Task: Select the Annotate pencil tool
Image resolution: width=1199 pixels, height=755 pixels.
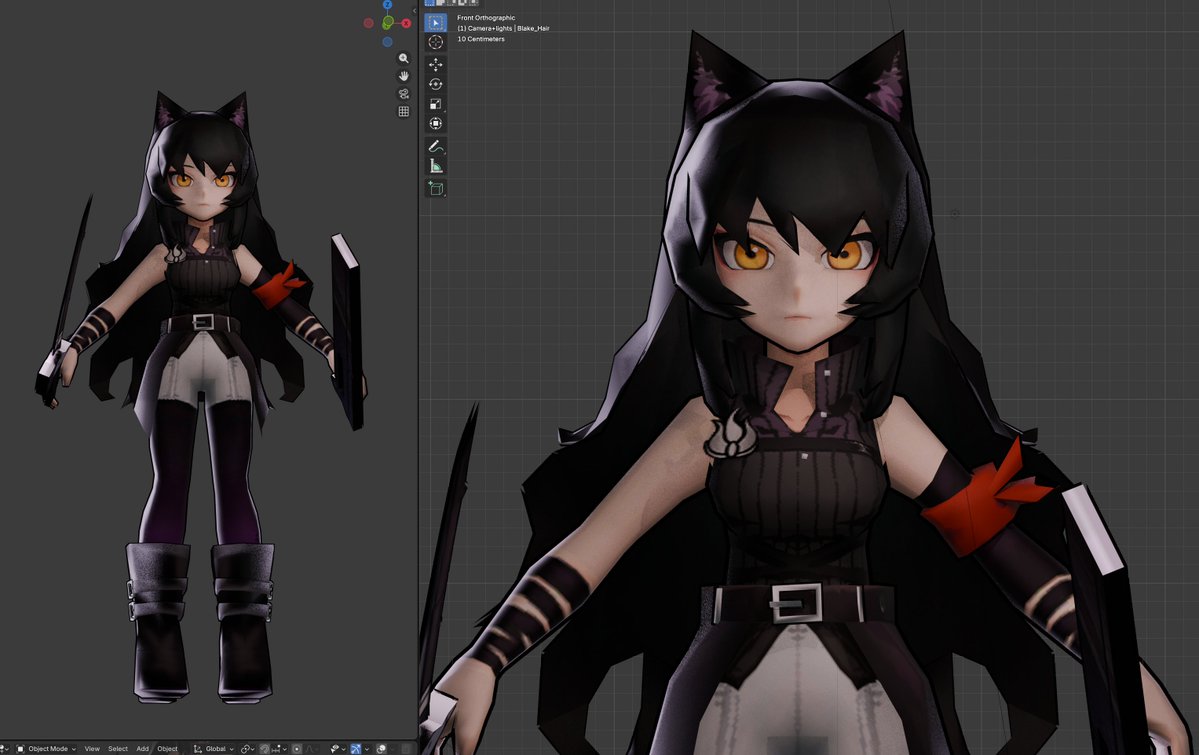Action: click(436, 146)
